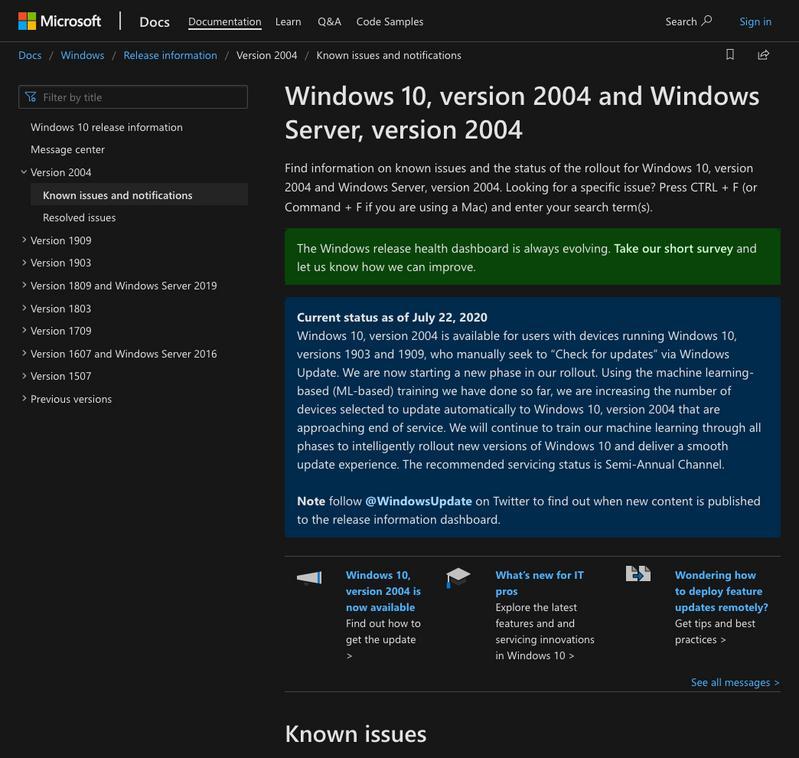Open What's new for IT pros link
The width and height of the screenshot is (799, 758).
tap(540, 583)
